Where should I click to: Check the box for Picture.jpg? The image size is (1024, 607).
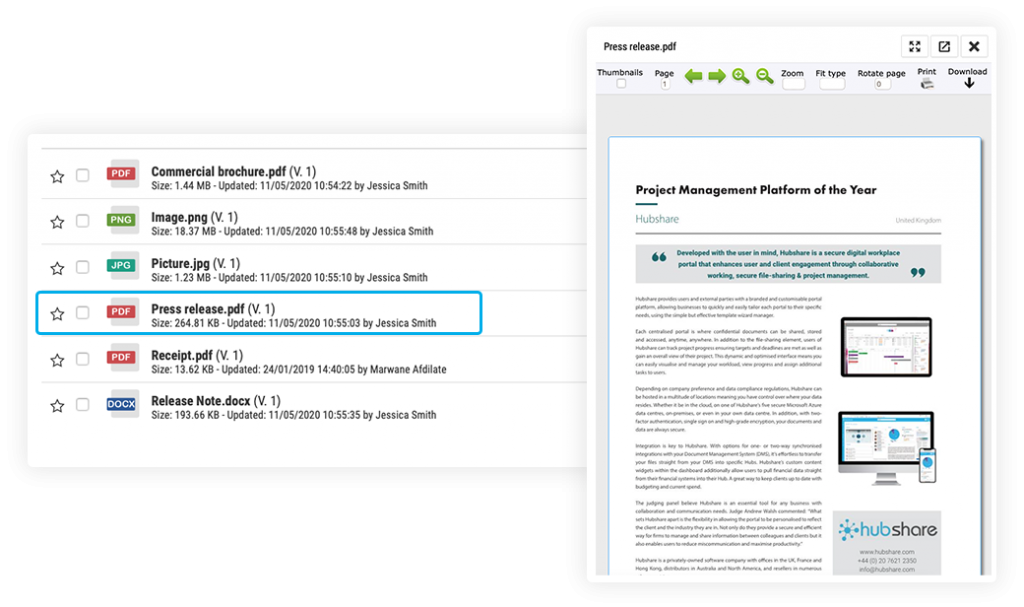(x=82, y=267)
